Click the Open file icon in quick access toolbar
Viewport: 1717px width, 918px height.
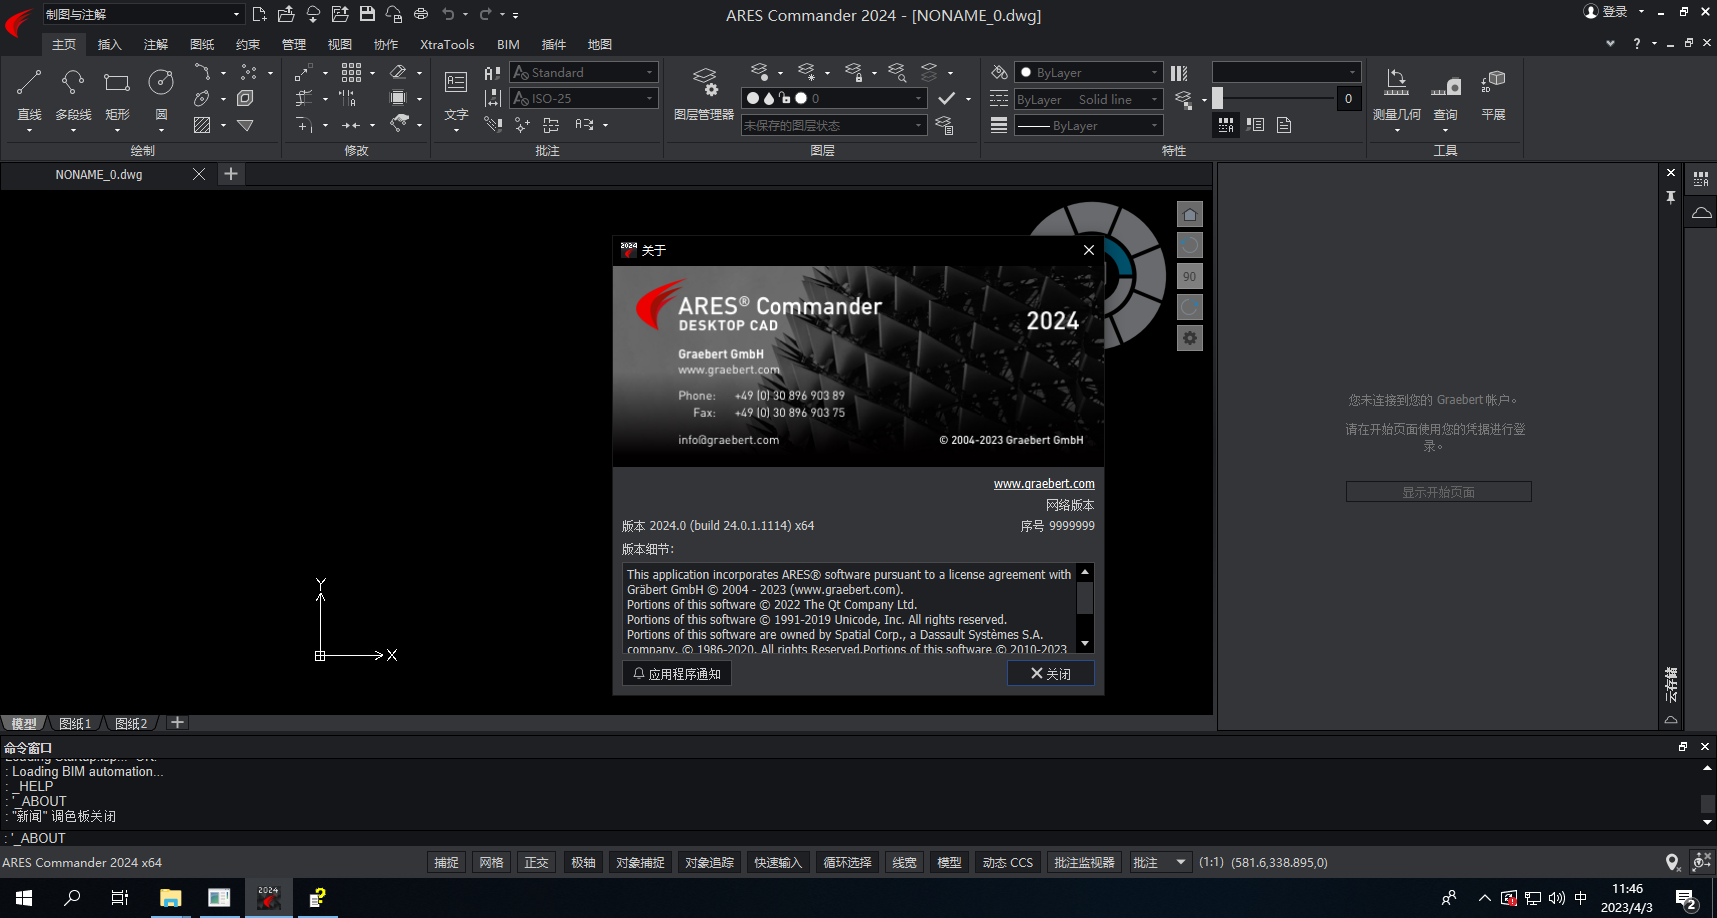286,14
